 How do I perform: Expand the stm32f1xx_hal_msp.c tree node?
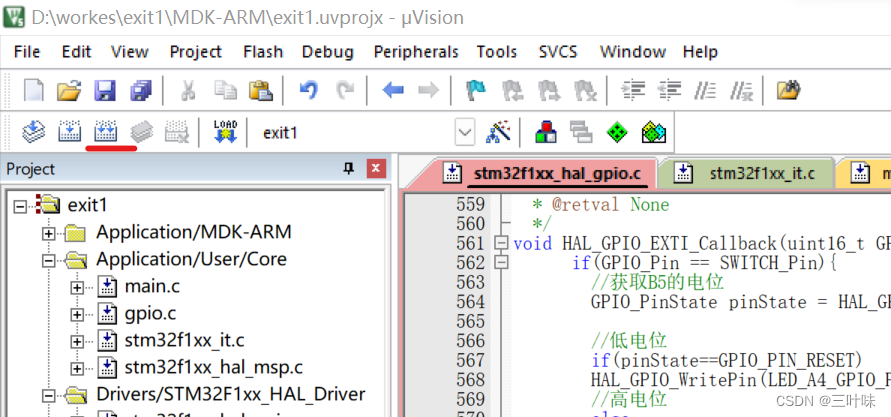tap(77, 368)
